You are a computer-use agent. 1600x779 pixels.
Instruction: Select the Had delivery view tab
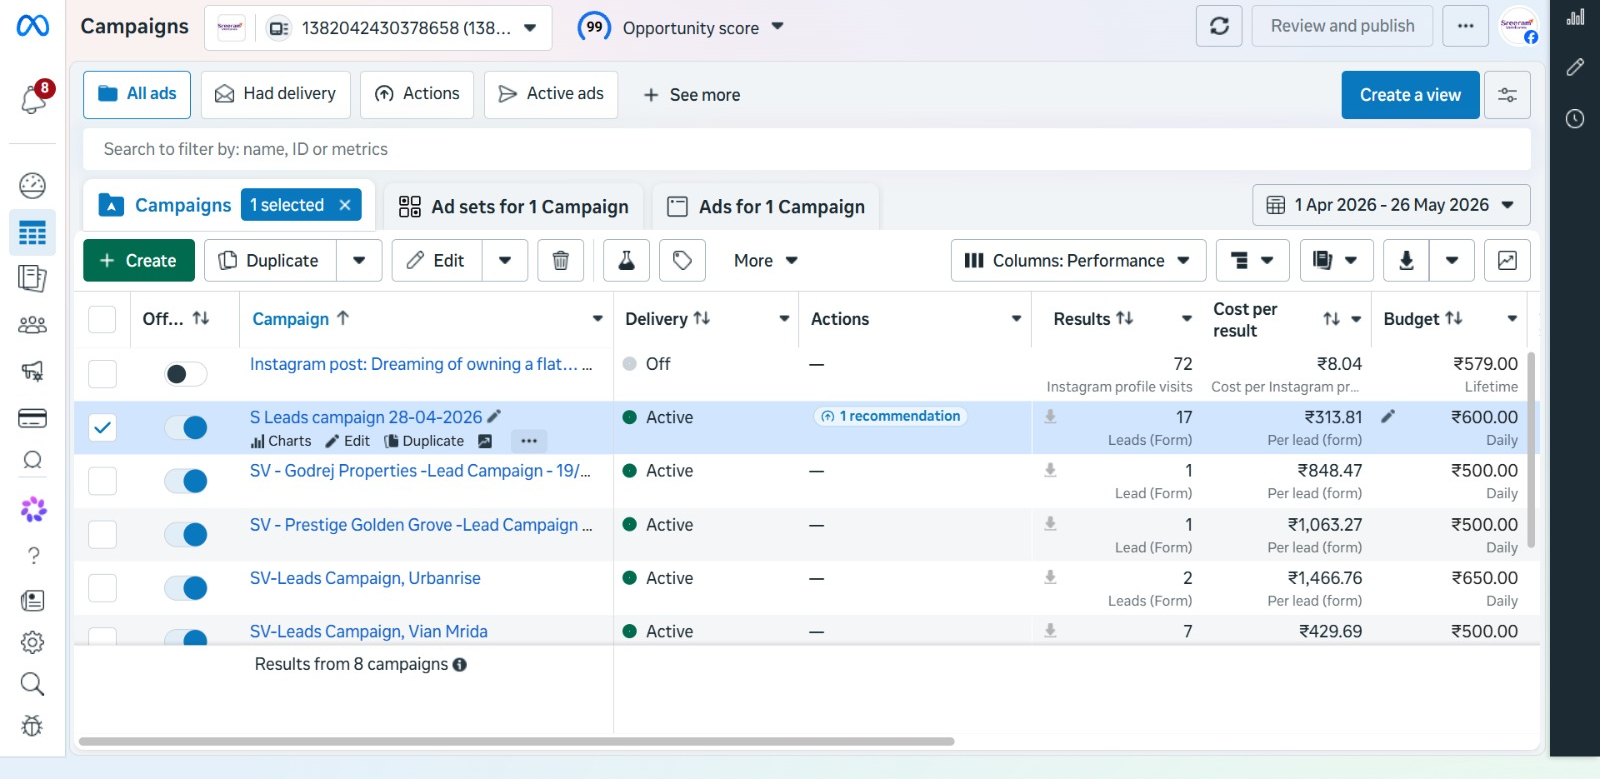coord(276,94)
